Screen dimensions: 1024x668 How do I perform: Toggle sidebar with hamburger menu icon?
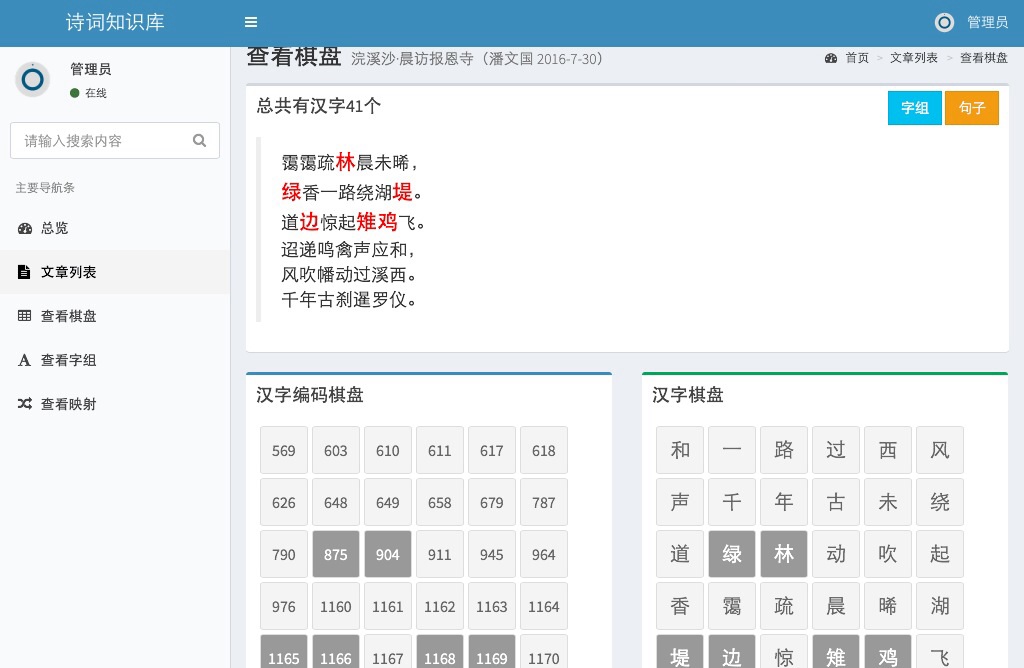[x=251, y=22]
